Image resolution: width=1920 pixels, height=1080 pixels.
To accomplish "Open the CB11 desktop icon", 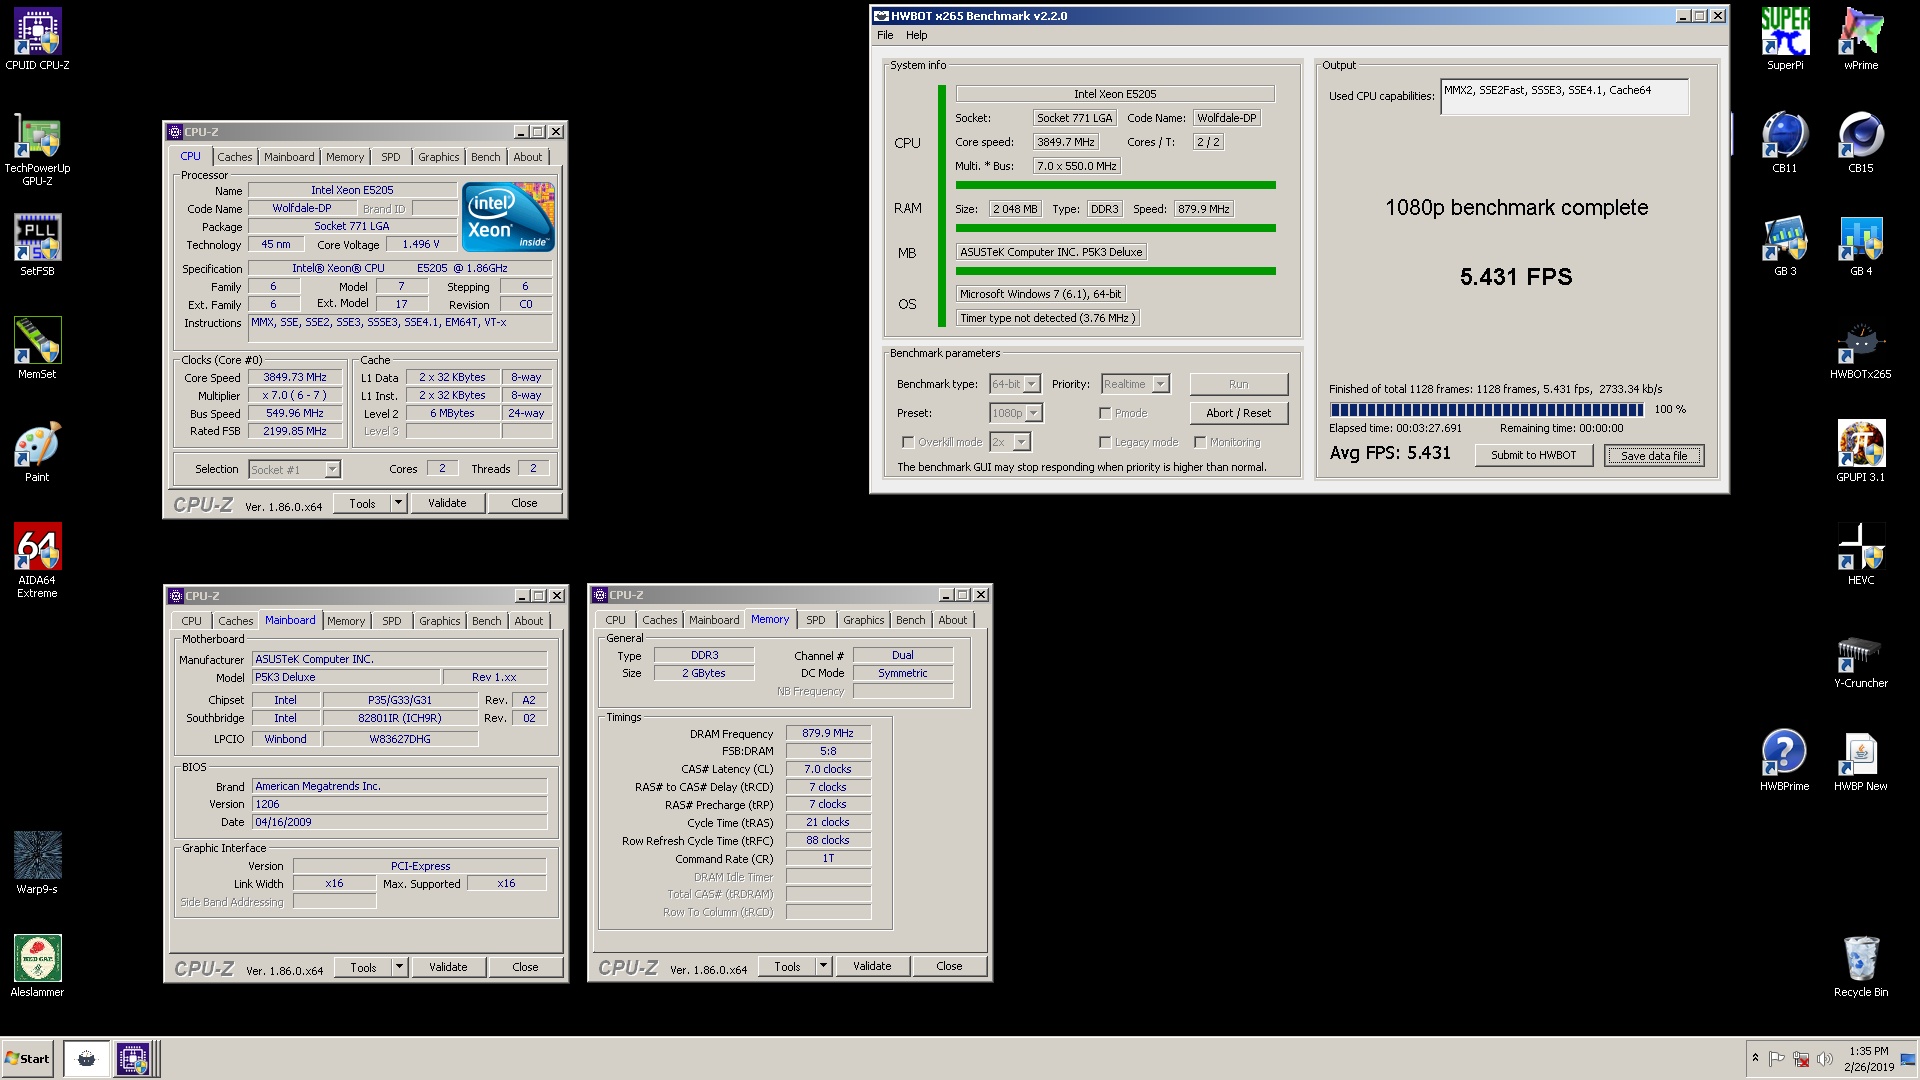I will [x=1785, y=142].
